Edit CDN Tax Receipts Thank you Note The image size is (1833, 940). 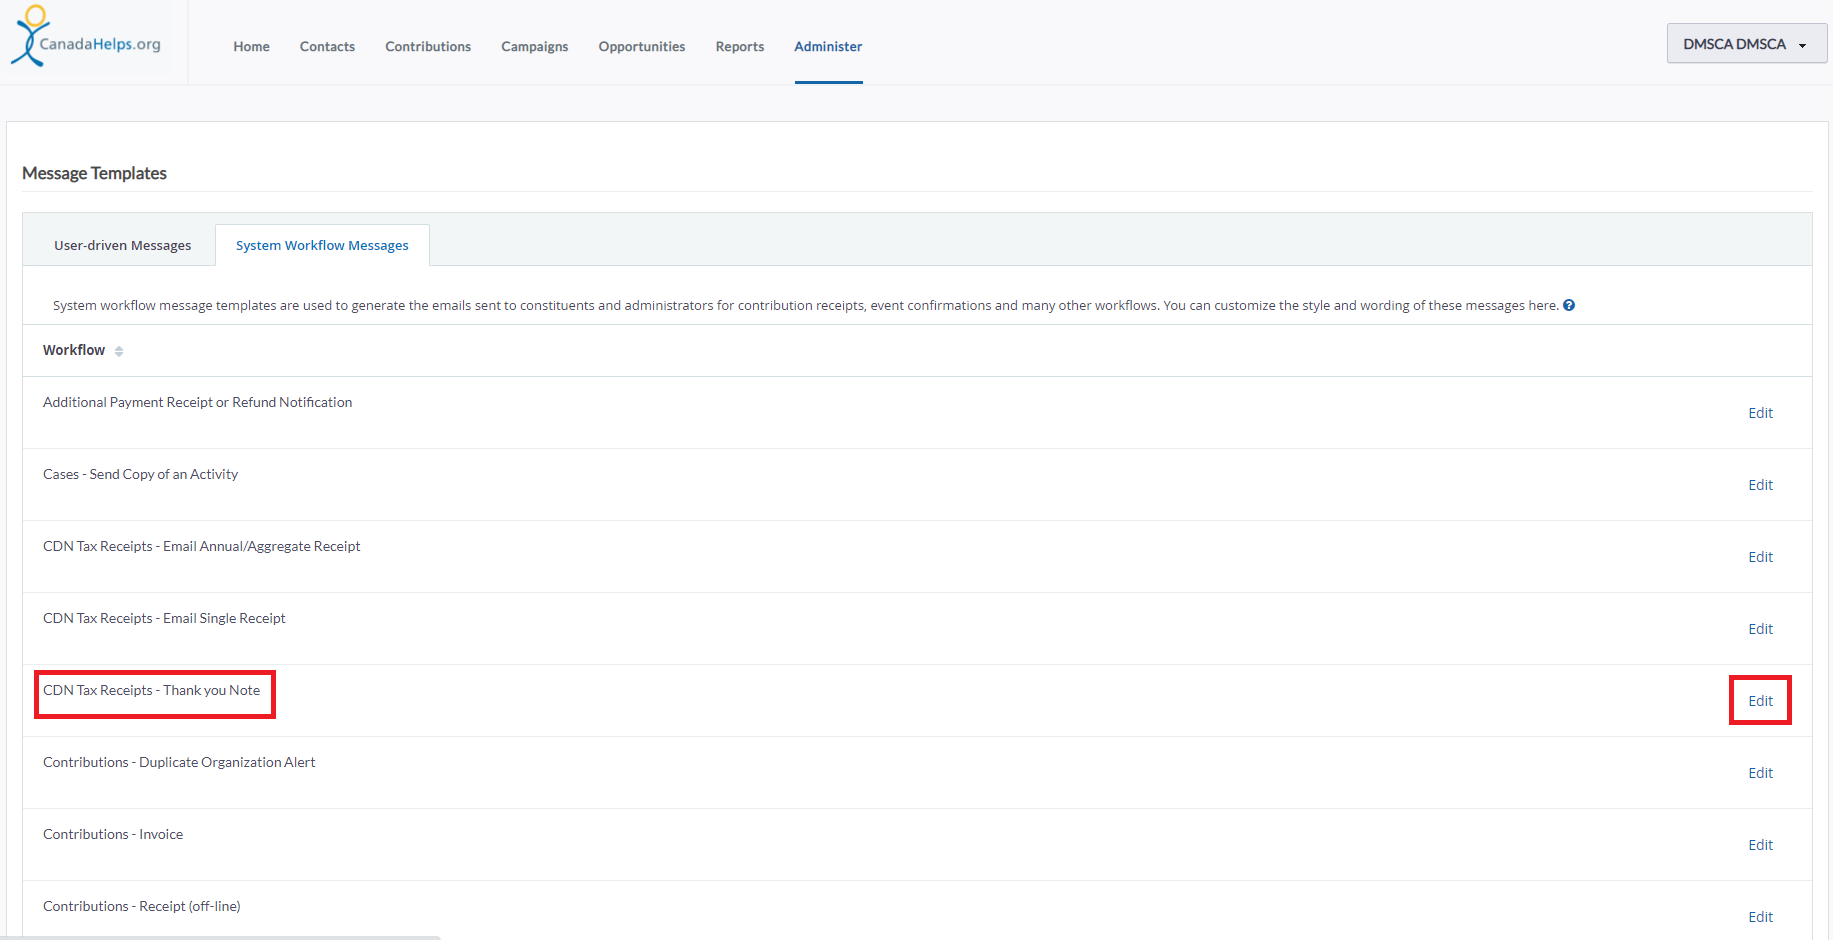point(1760,701)
